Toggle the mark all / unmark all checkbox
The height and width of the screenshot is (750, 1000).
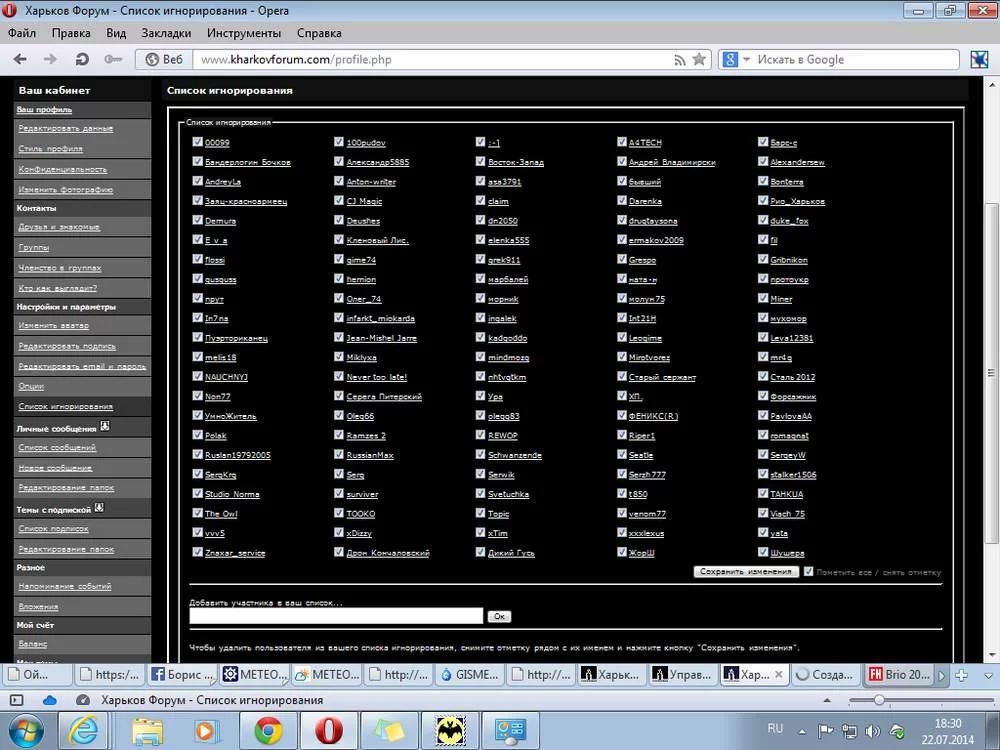pos(808,572)
